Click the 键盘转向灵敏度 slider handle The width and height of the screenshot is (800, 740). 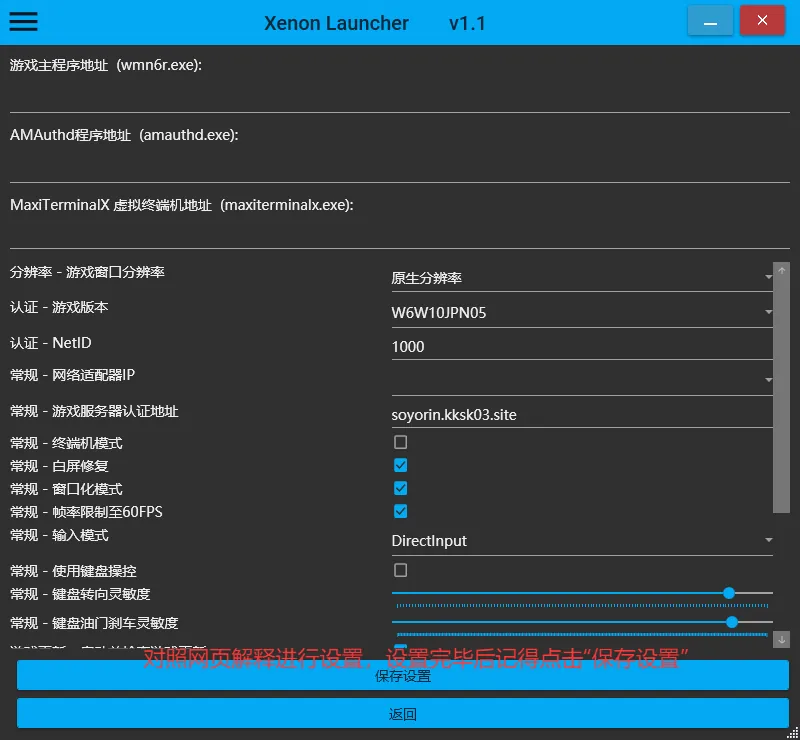[x=729, y=593]
